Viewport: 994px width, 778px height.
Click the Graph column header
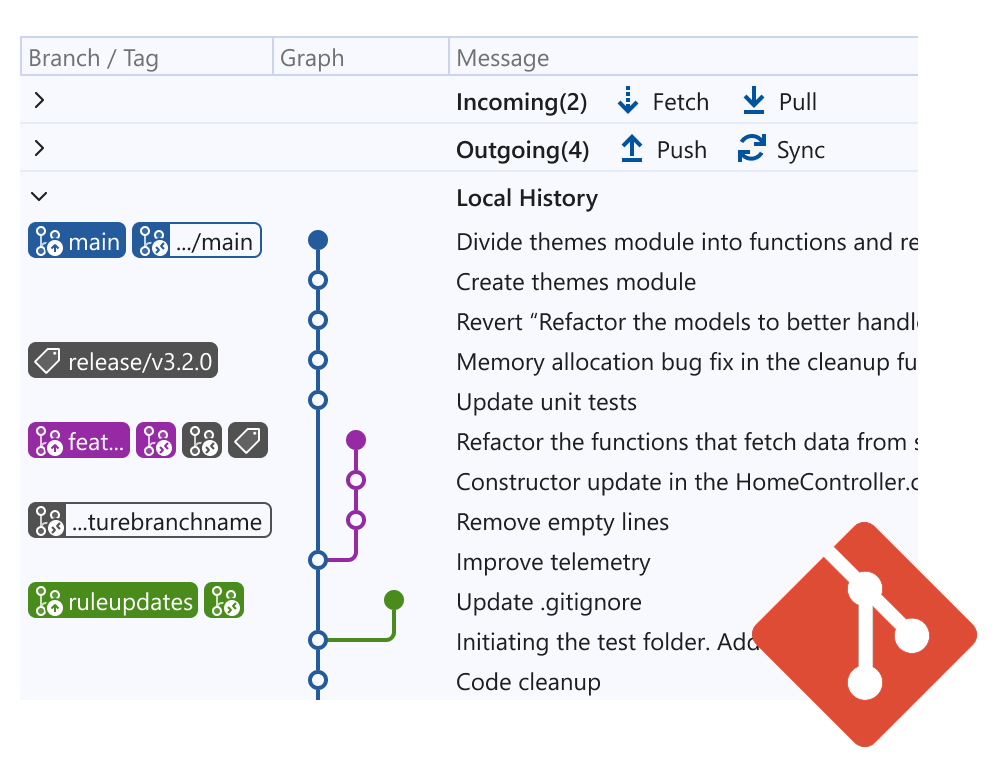pos(311,57)
